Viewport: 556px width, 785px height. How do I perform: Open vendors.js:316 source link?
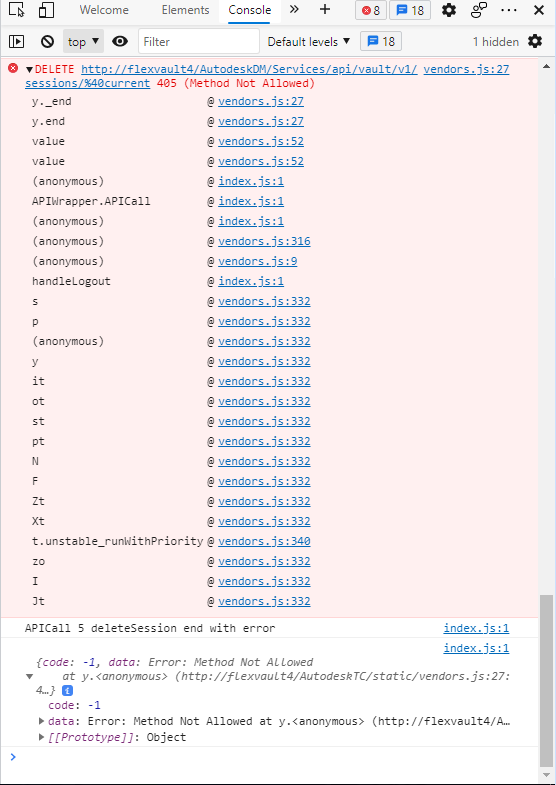[x=264, y=241]
